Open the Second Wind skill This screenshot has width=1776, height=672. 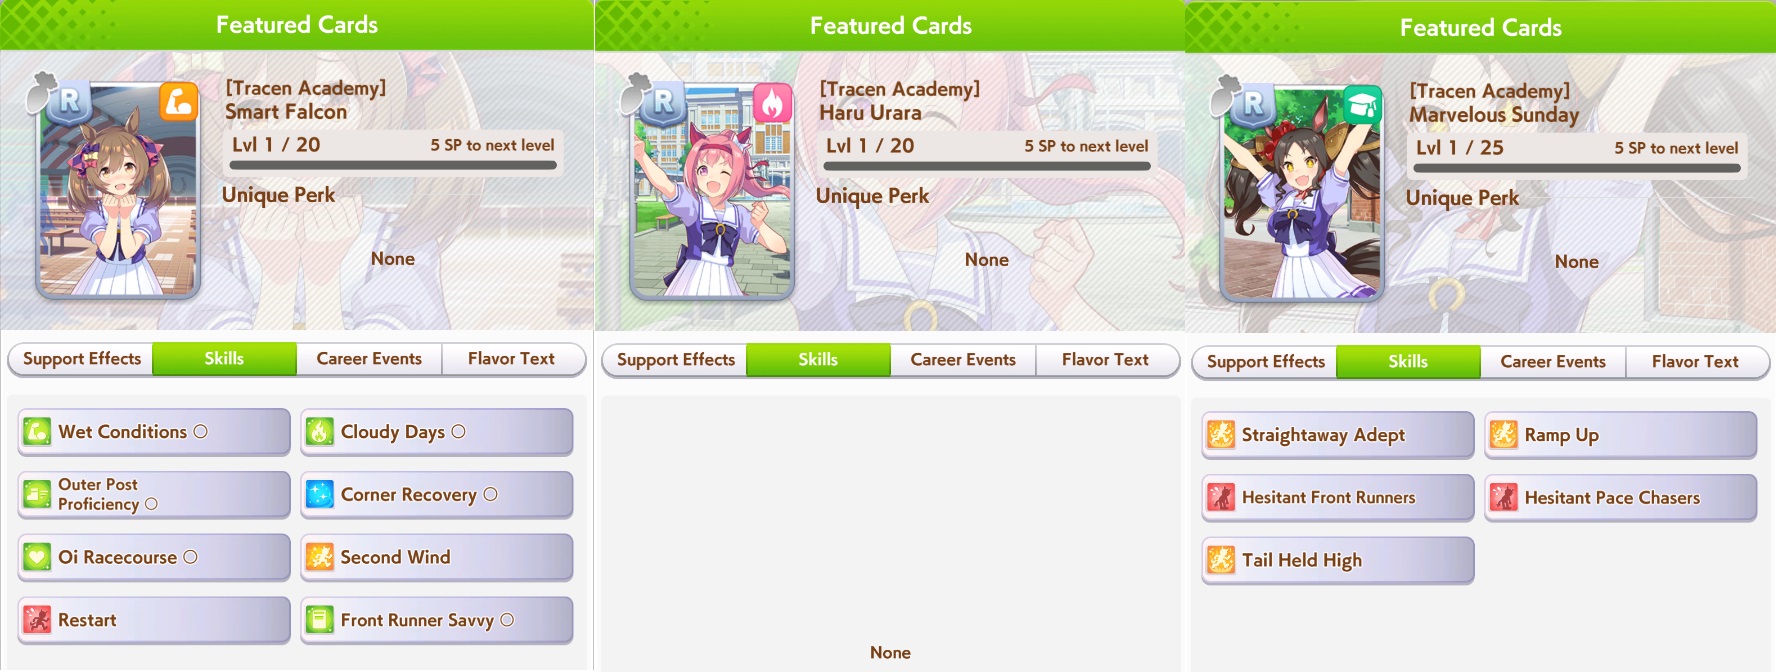(437, 558)
